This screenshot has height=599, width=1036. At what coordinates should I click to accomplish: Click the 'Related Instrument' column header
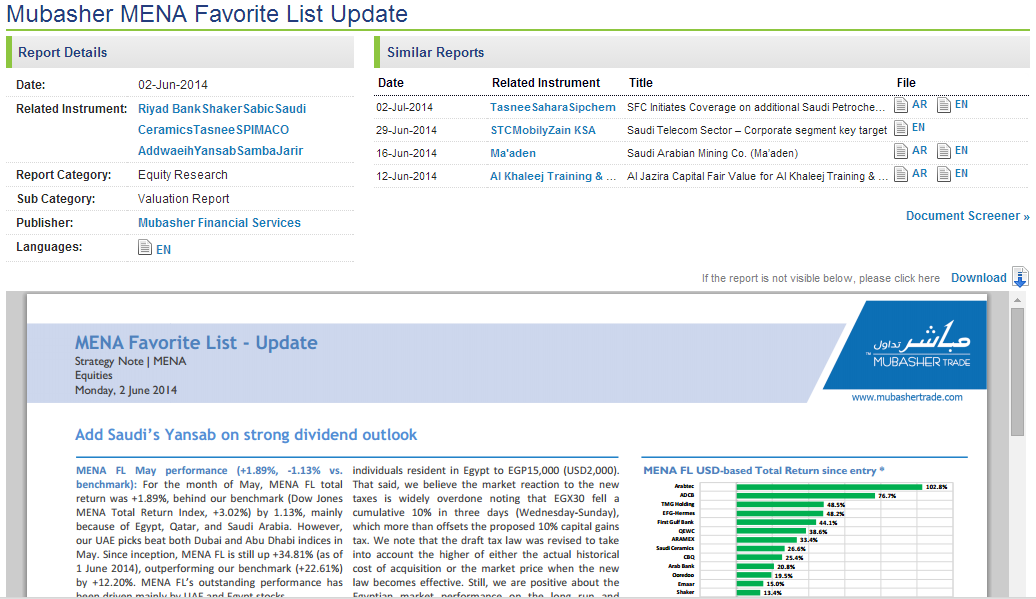pos(546,83)
